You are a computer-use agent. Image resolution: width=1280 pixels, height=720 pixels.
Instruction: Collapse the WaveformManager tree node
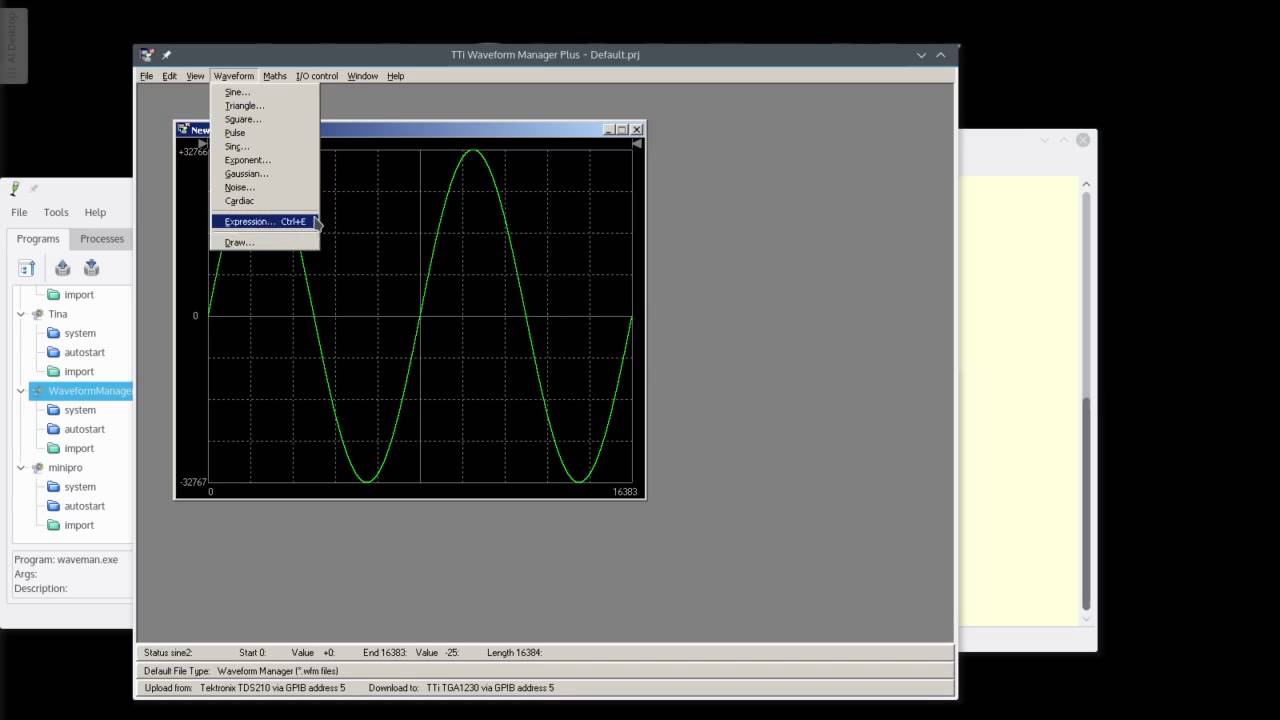pyautogui.click(x=21, y=391)
